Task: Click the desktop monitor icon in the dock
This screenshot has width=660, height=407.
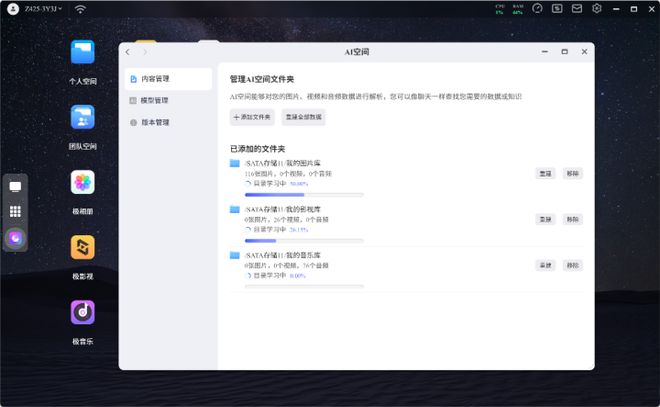Action: [x=15, y=186]
